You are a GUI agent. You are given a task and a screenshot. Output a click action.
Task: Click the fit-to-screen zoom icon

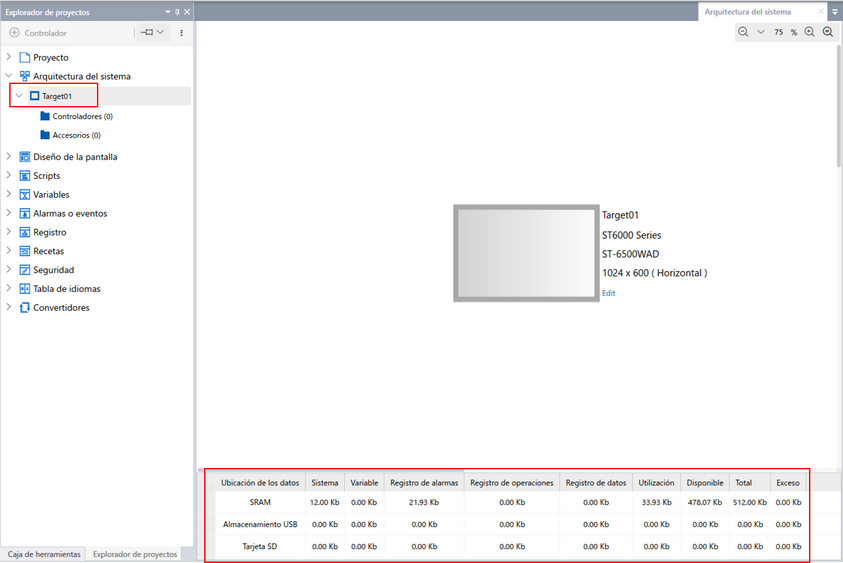coord(828,32)
